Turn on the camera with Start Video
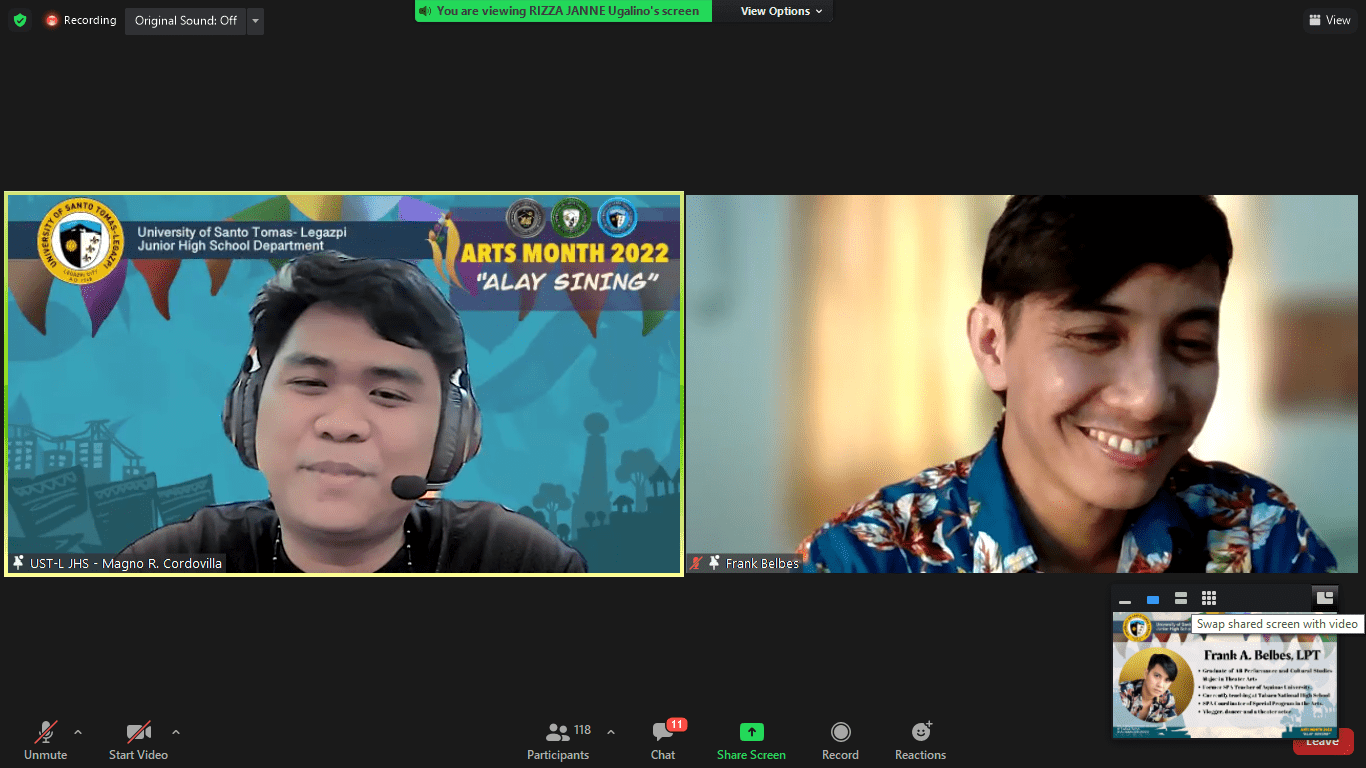 click(x=138, y=741)
